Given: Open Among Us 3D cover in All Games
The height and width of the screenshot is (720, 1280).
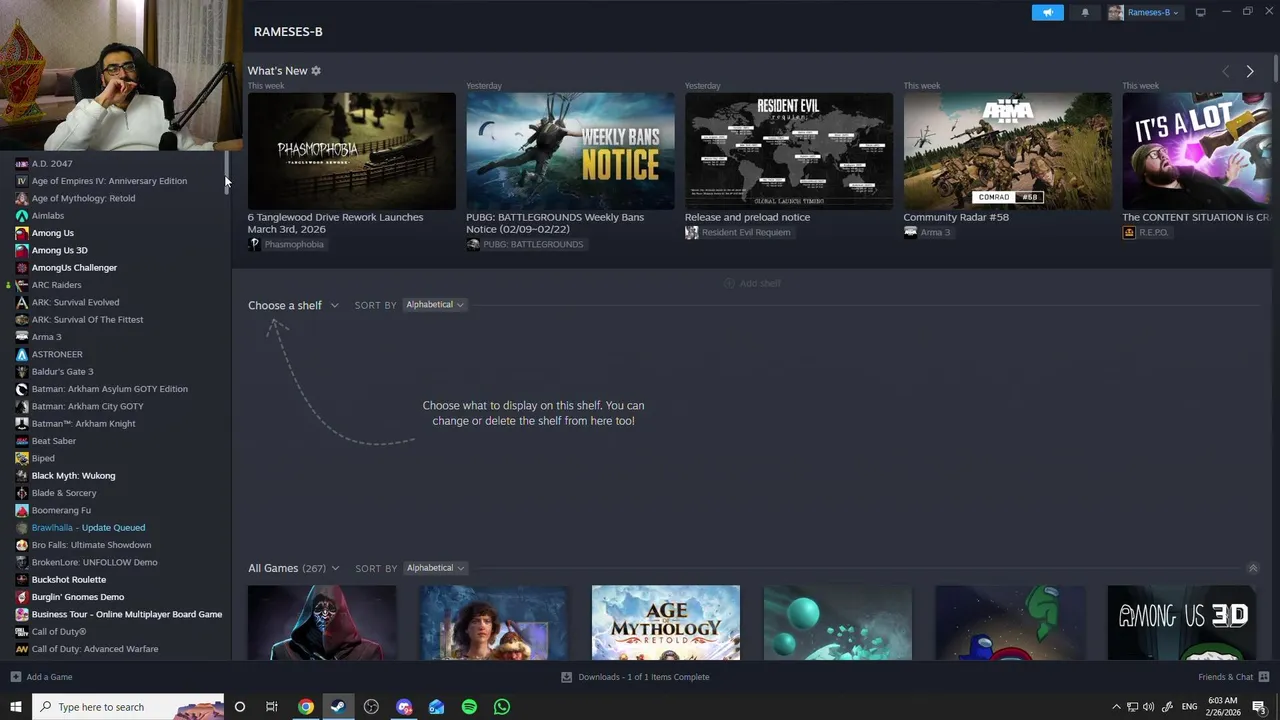Looking at the screenshot, I should [1182, 623].
